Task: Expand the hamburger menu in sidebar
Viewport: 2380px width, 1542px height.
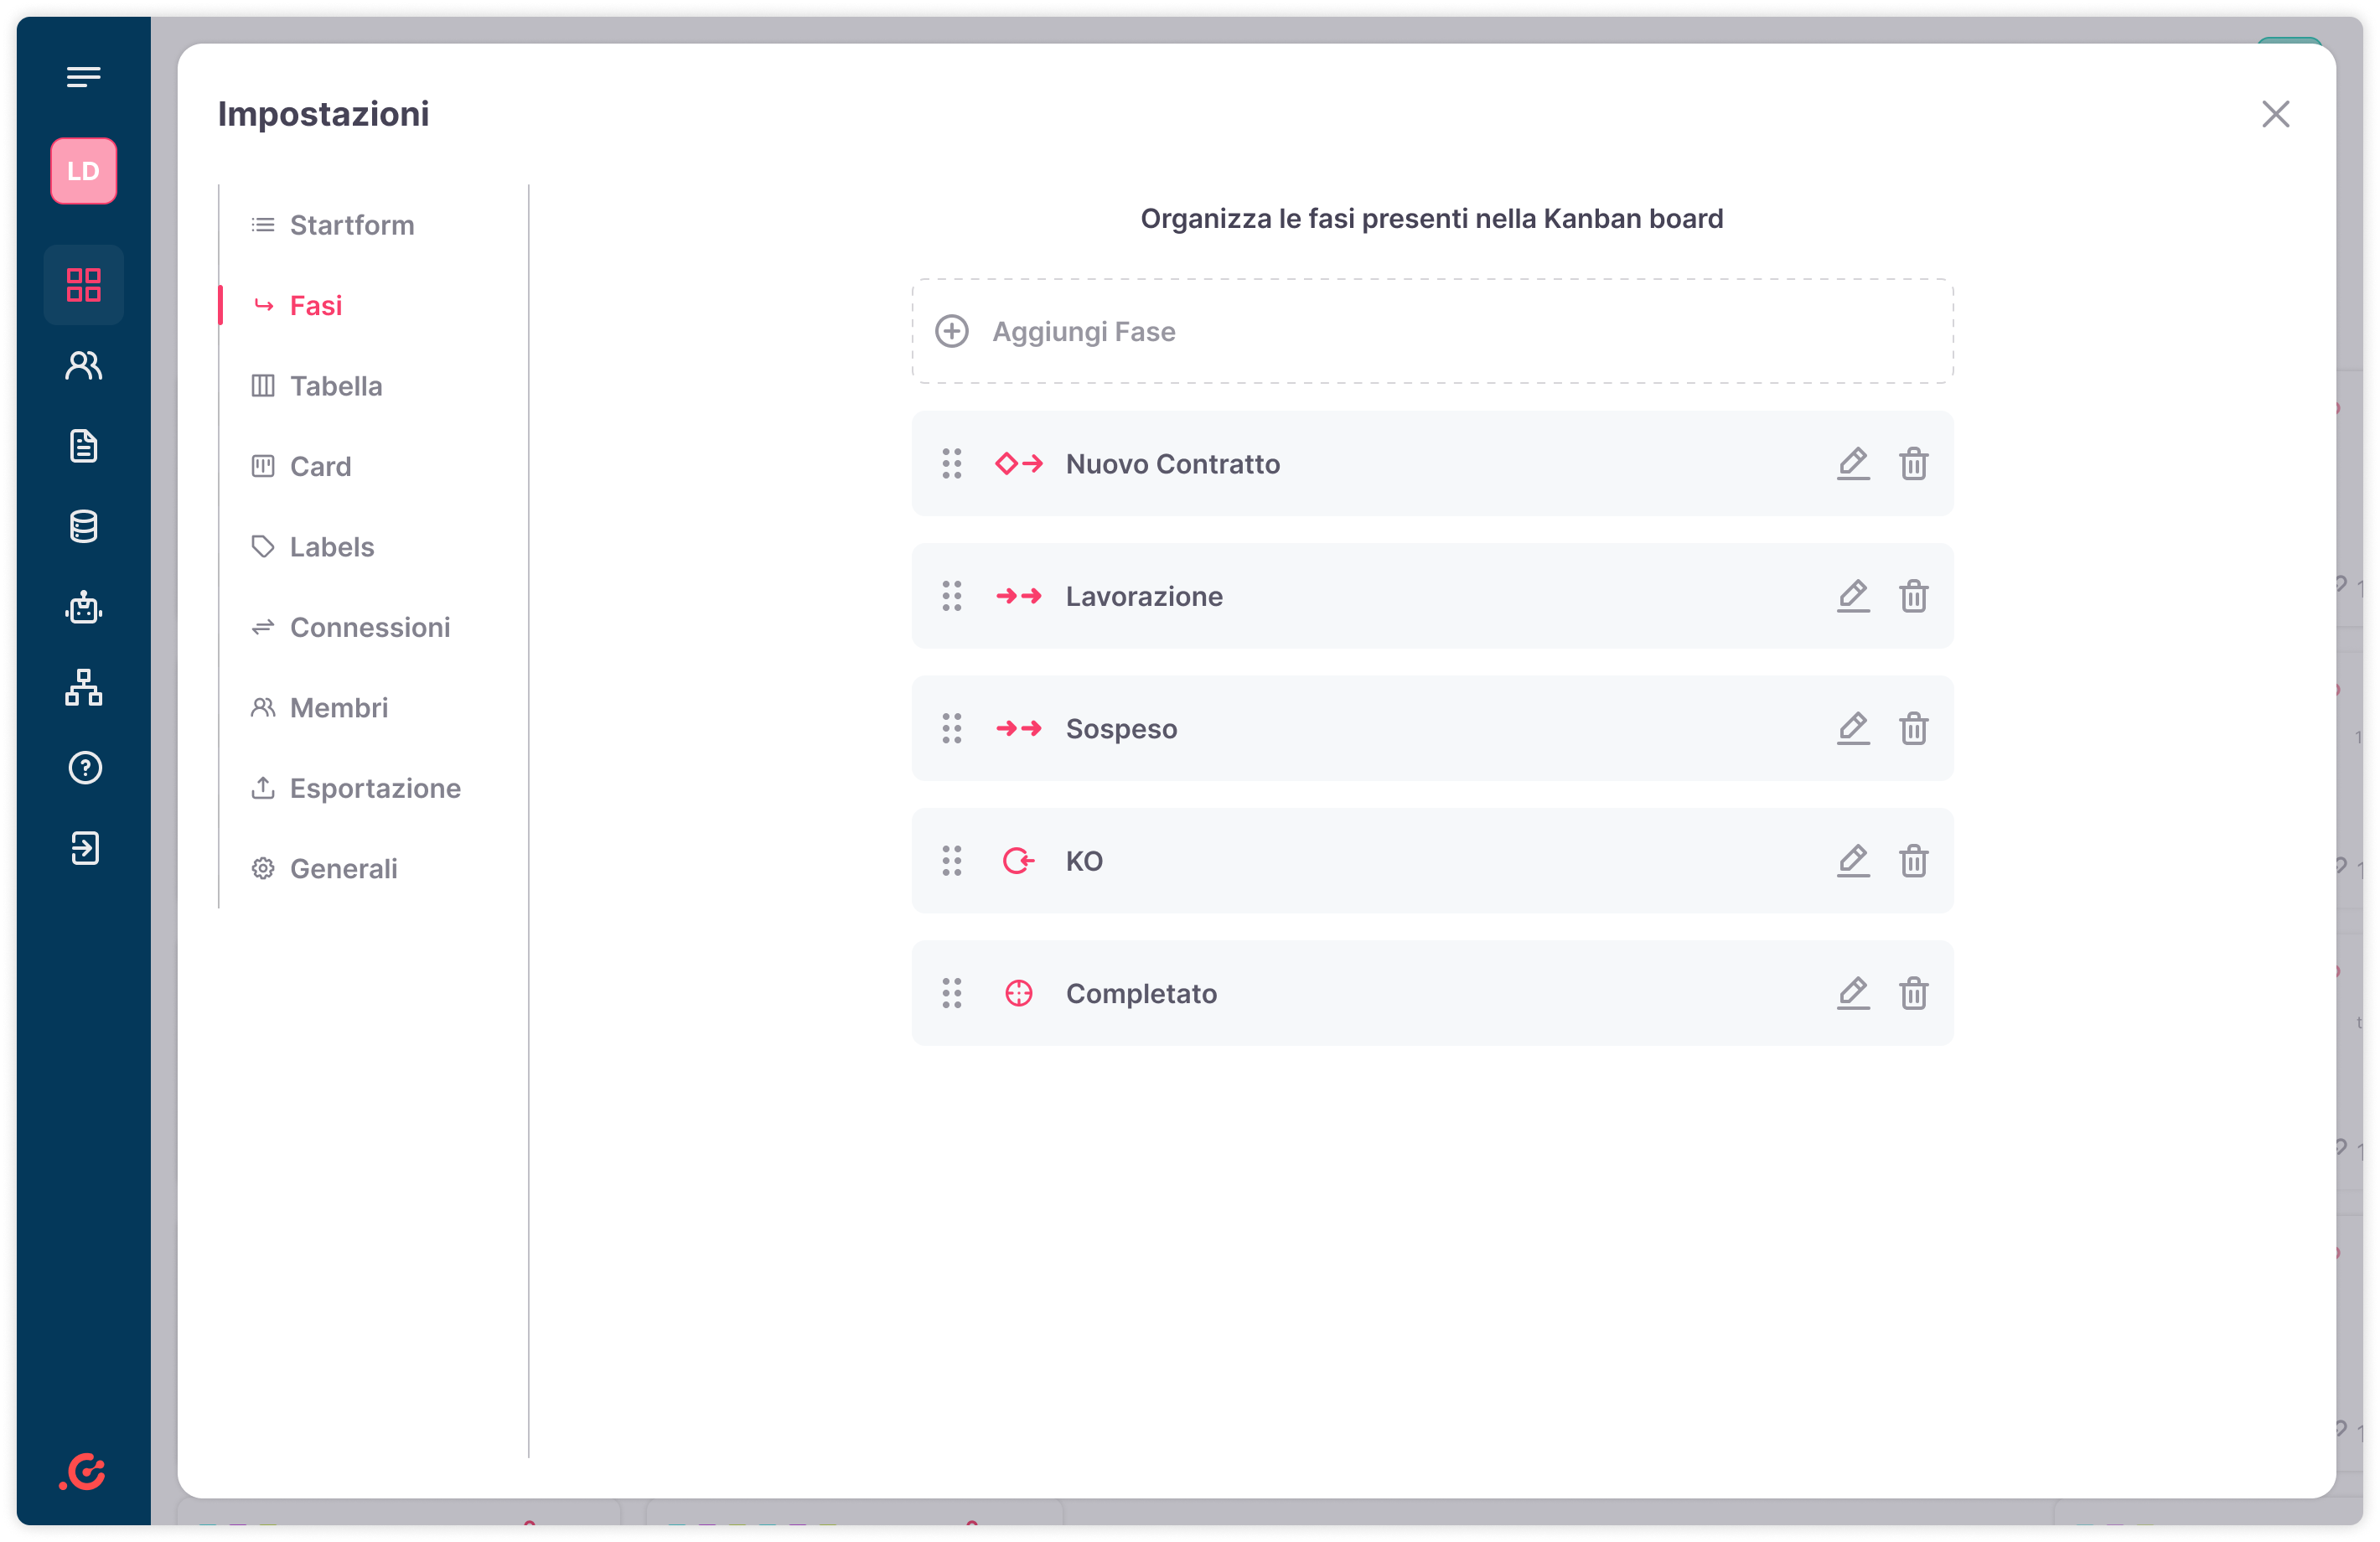Action: coord(84,77)
